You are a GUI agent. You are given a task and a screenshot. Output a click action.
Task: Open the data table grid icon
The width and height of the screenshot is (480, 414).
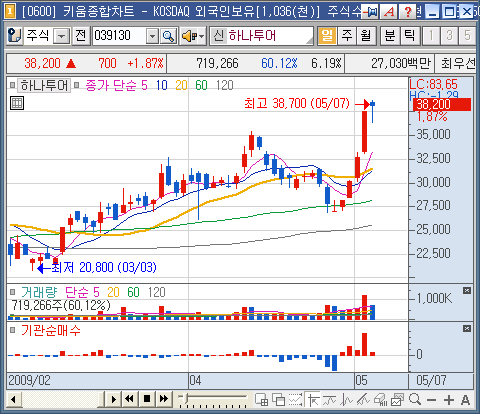(17, 103)
